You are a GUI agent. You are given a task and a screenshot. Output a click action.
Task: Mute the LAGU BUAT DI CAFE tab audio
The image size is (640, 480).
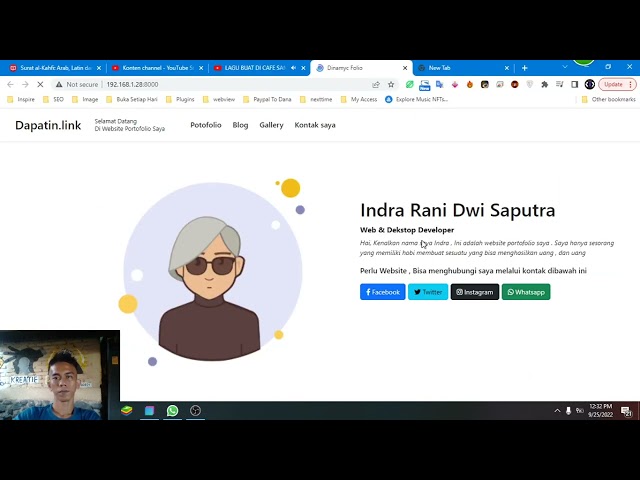coord(293,68)
